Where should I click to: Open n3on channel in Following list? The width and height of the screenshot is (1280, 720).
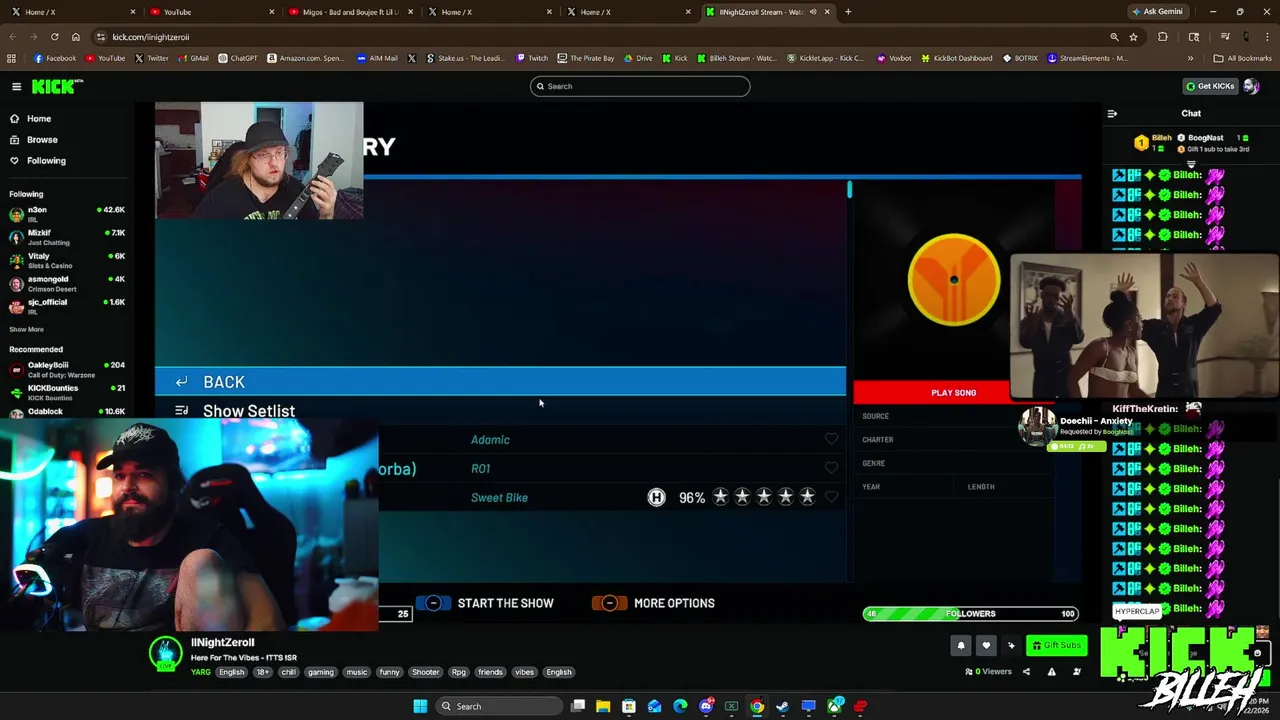click(66, 214)
